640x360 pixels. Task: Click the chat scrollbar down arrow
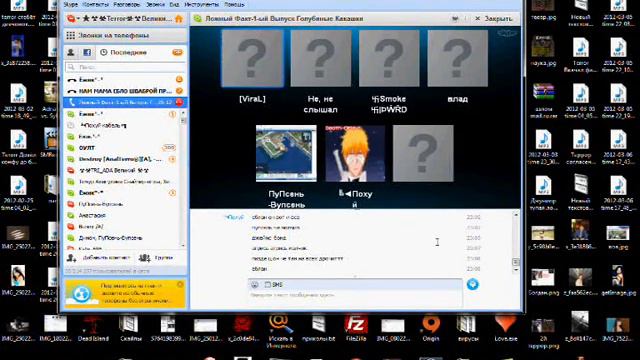(x=516, y=270)
